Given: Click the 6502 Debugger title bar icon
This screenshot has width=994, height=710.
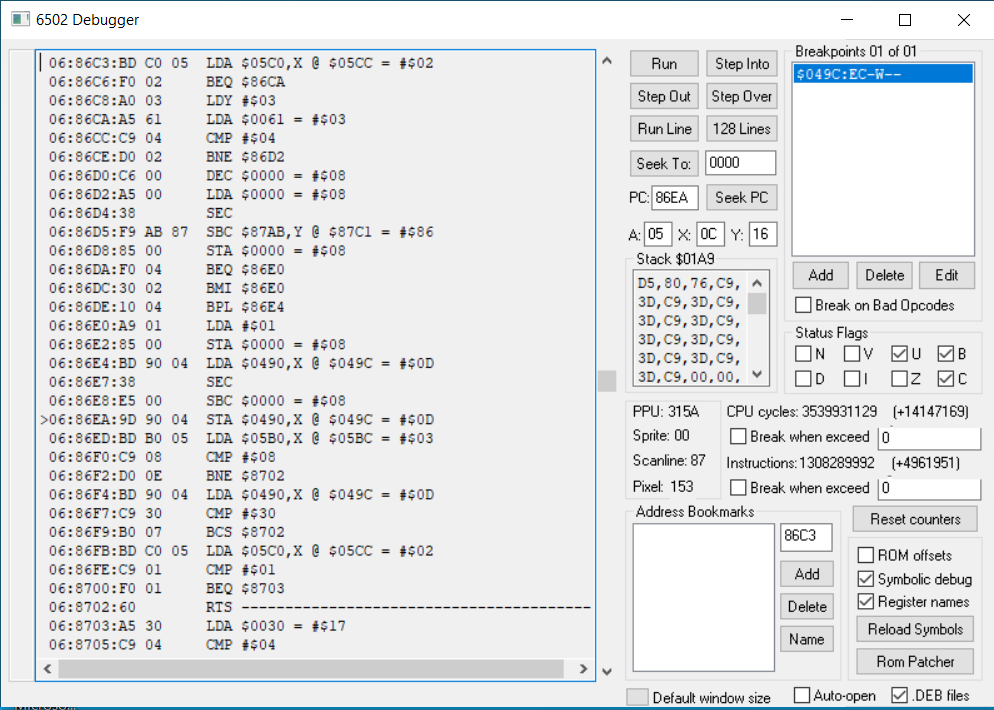Looking at the screenshot, I should click(17, 20).
